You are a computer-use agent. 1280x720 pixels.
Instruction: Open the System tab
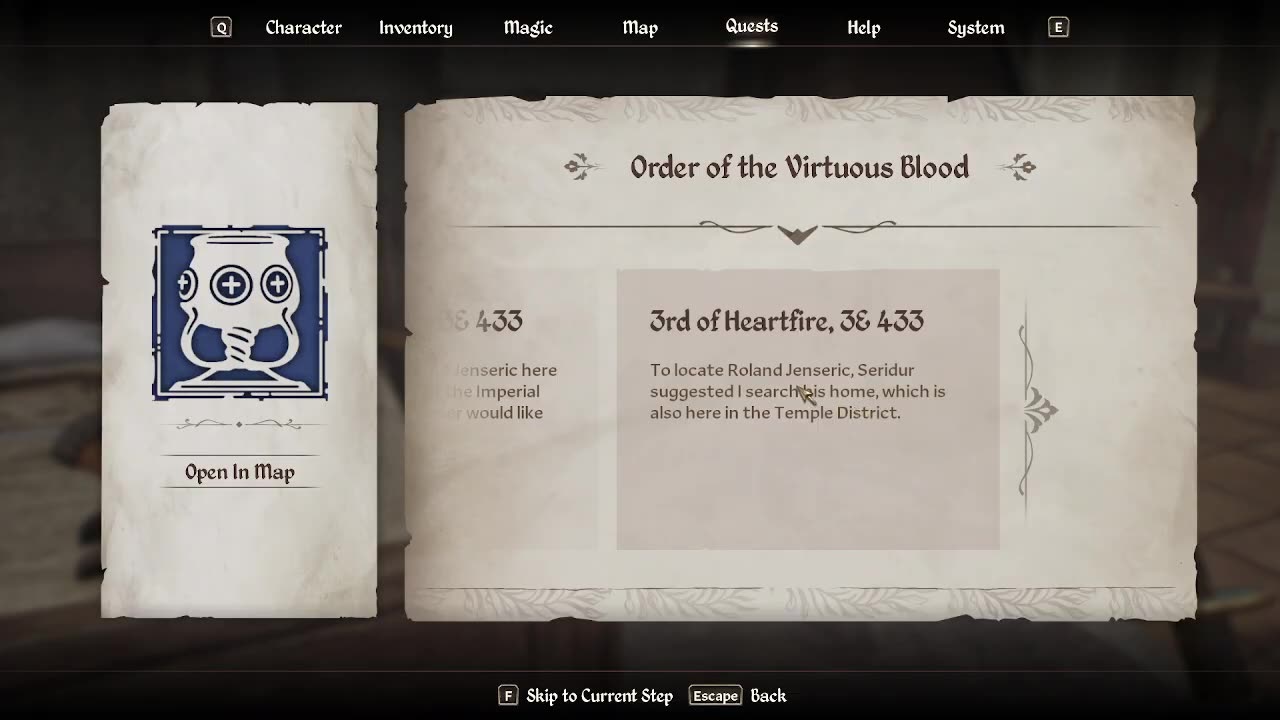point(976,28)
